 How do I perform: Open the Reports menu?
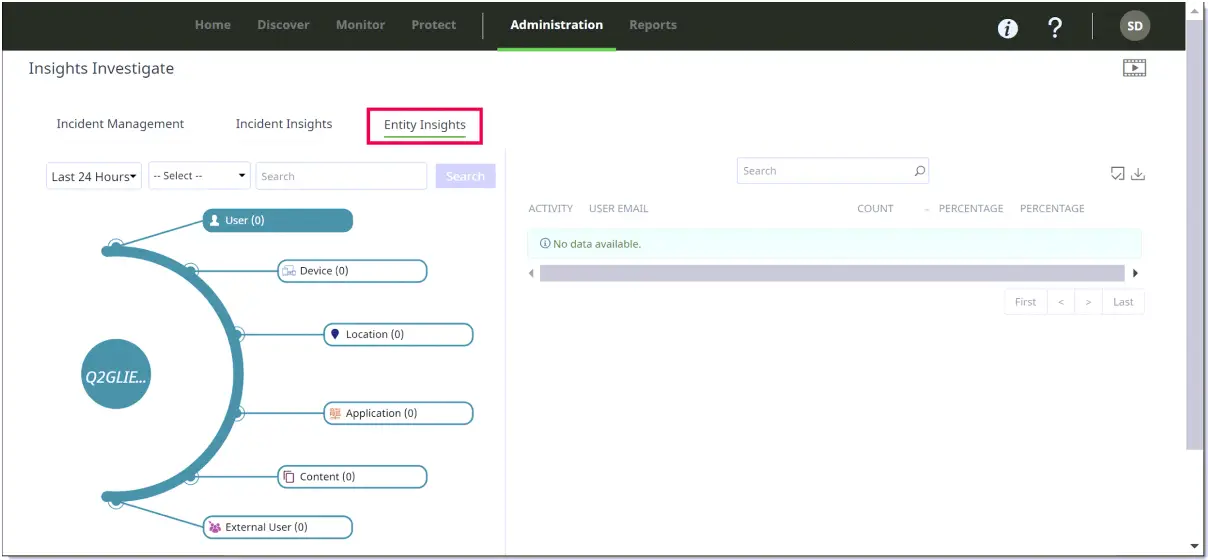653,25
